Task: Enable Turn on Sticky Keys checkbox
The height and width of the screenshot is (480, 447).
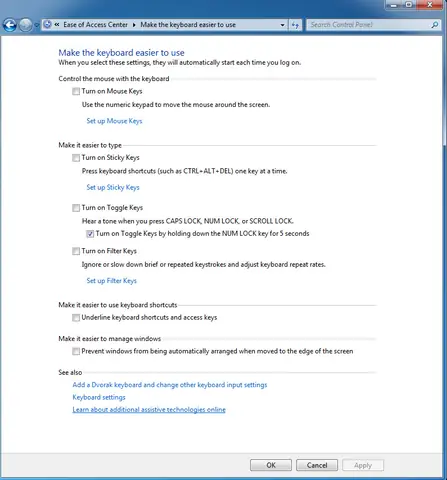Action: pyautogui.click(x=76, y=158)
